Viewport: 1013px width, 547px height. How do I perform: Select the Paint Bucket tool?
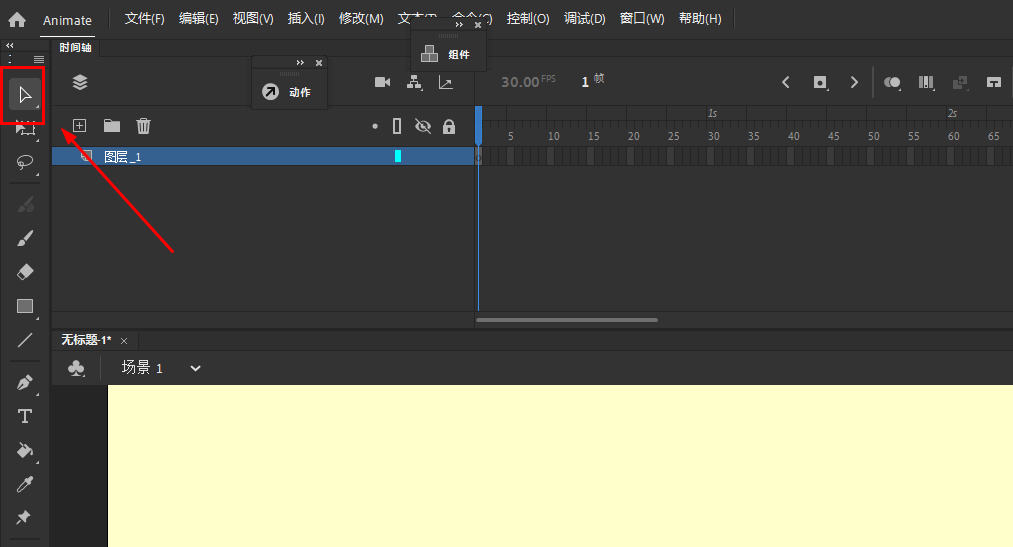tap(25, 450)
